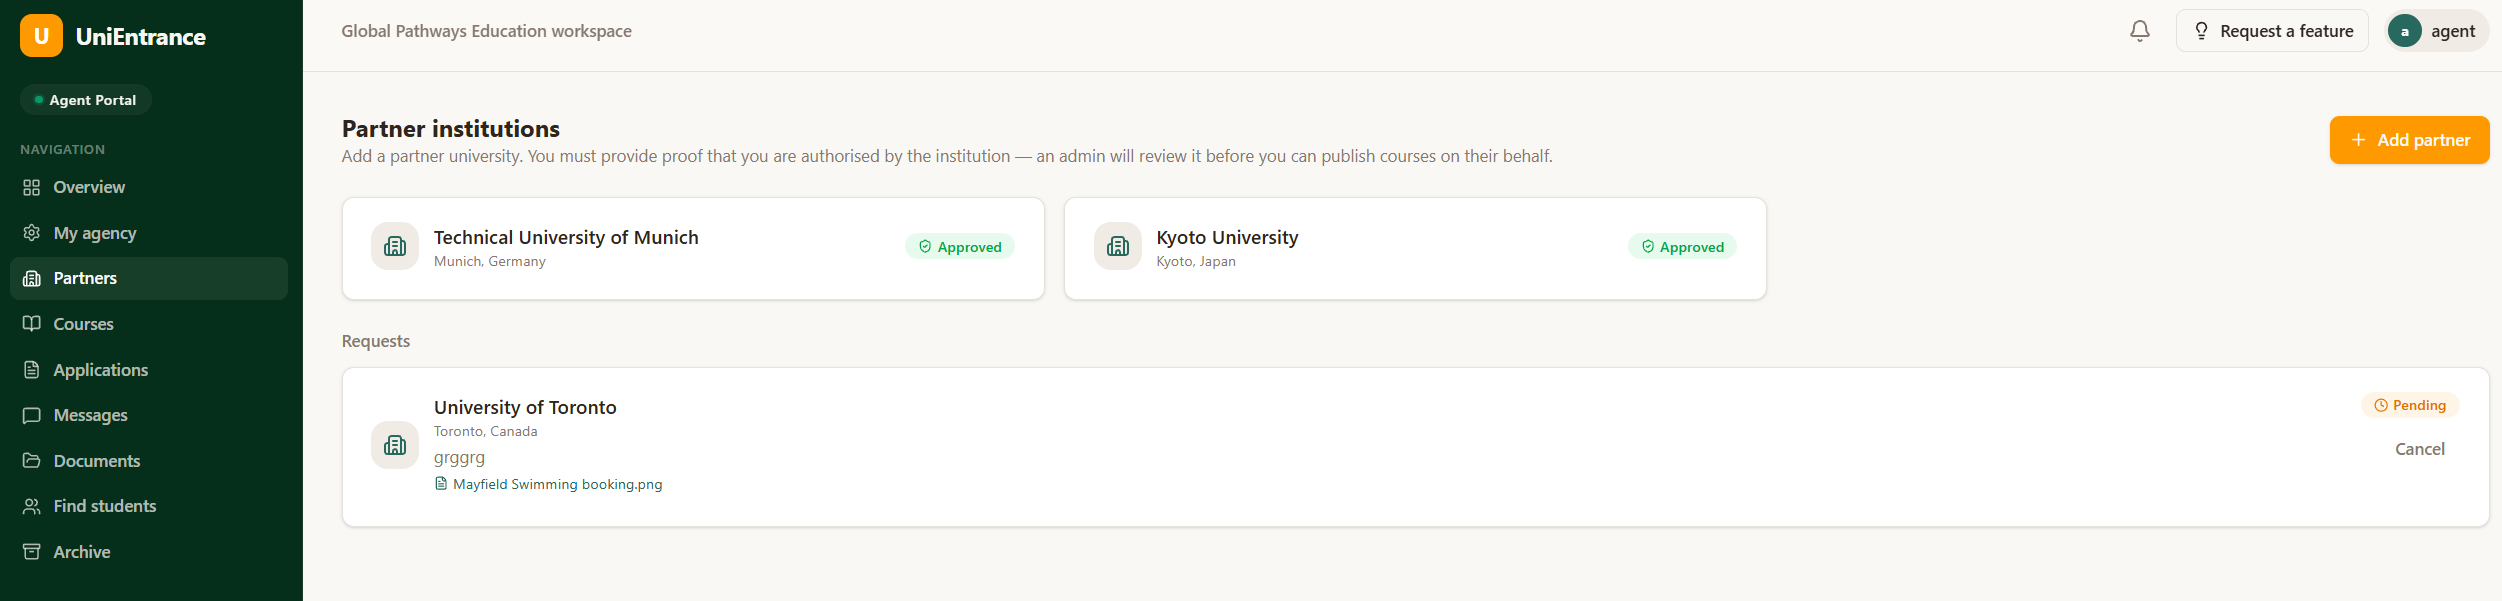Click shield icon in Munich Approved badge

925,247
